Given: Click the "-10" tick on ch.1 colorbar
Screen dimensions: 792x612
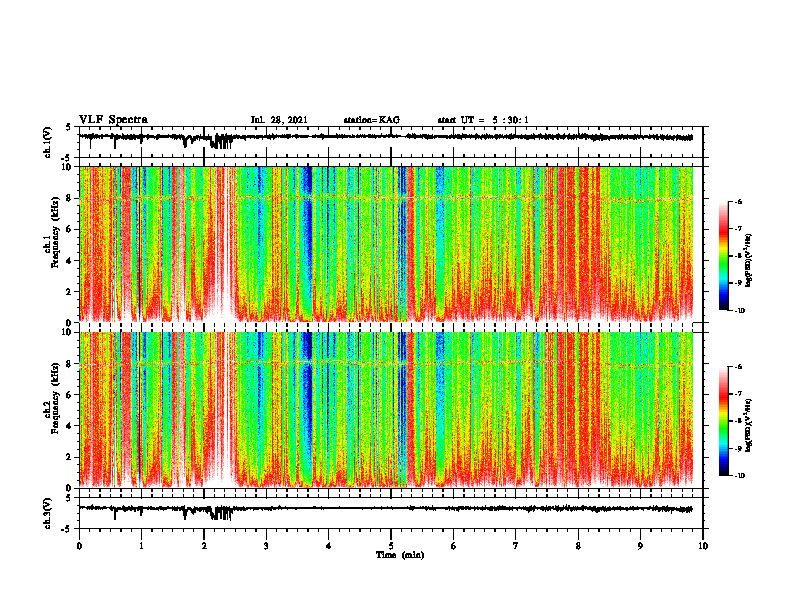Looking at the screenshot, I should pyautogui.click(x=739, y=311).
